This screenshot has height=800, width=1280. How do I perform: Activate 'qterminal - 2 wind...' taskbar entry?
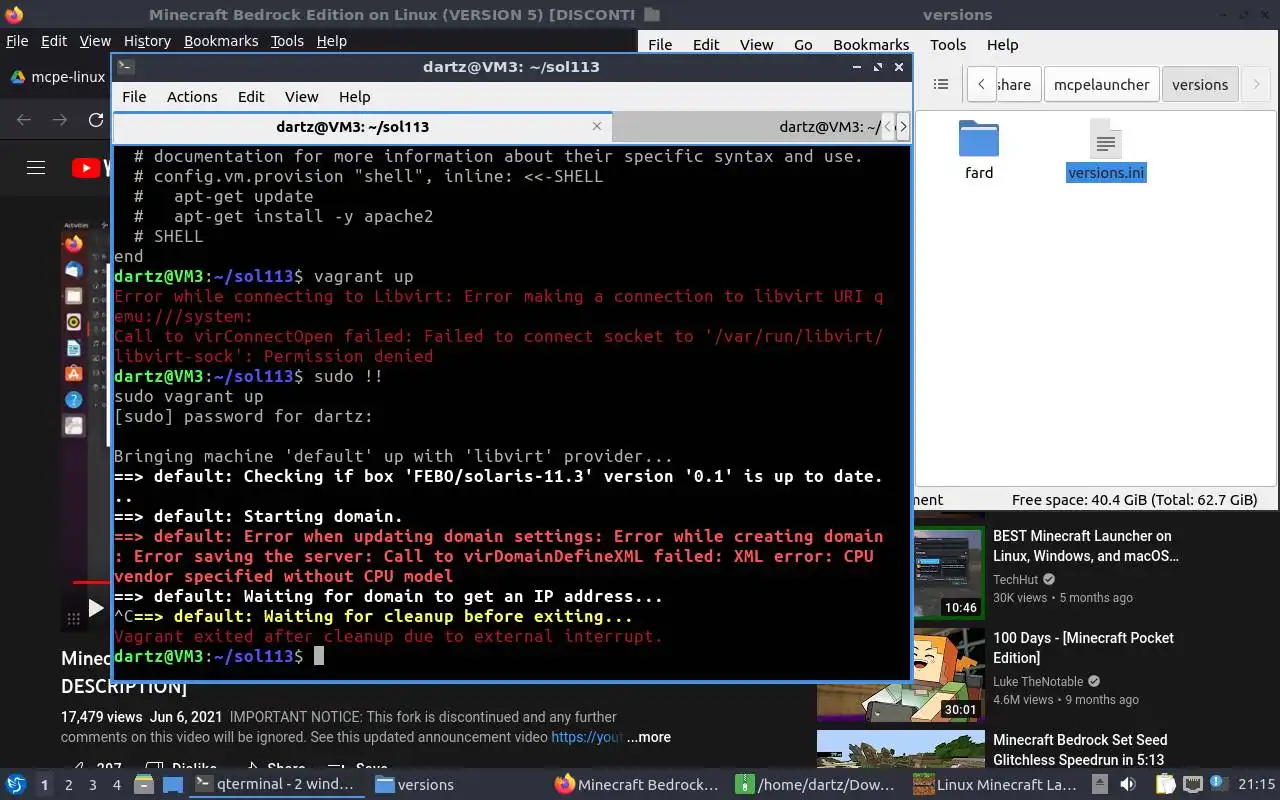[x=276, y=784]
